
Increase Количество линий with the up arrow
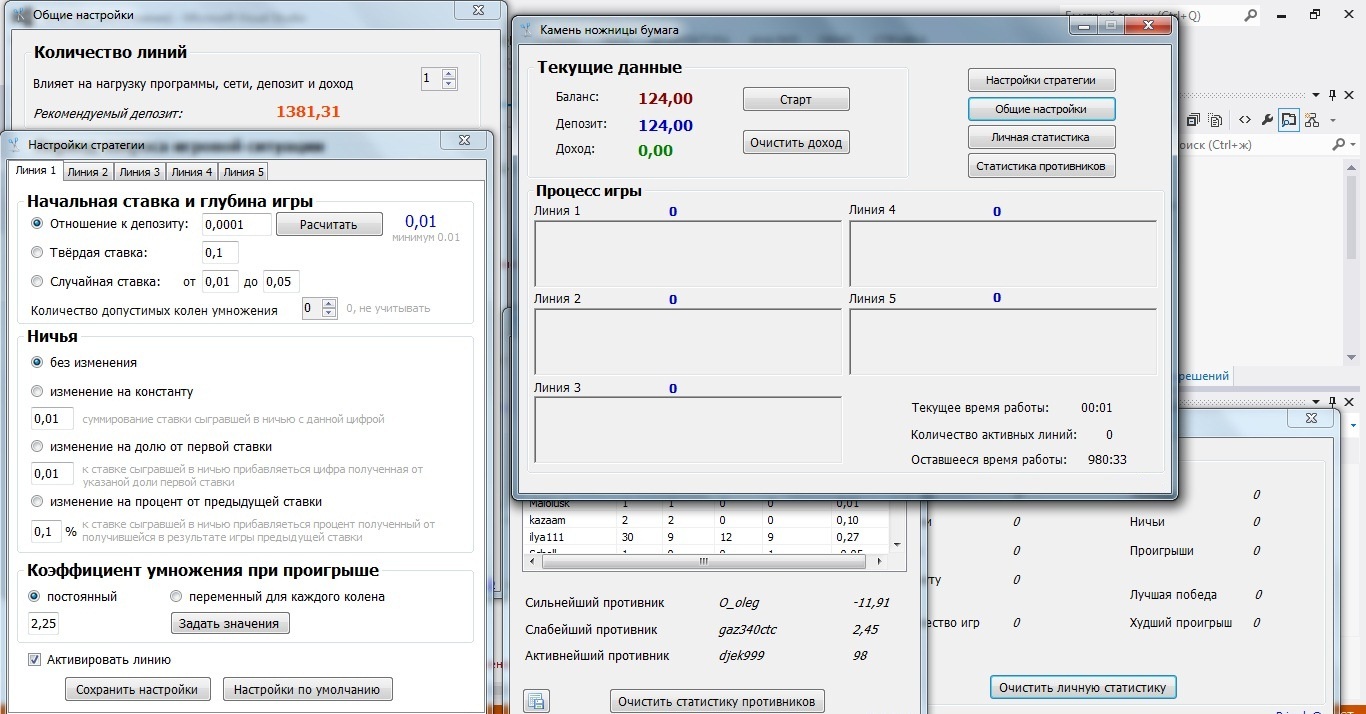point(449,73)
